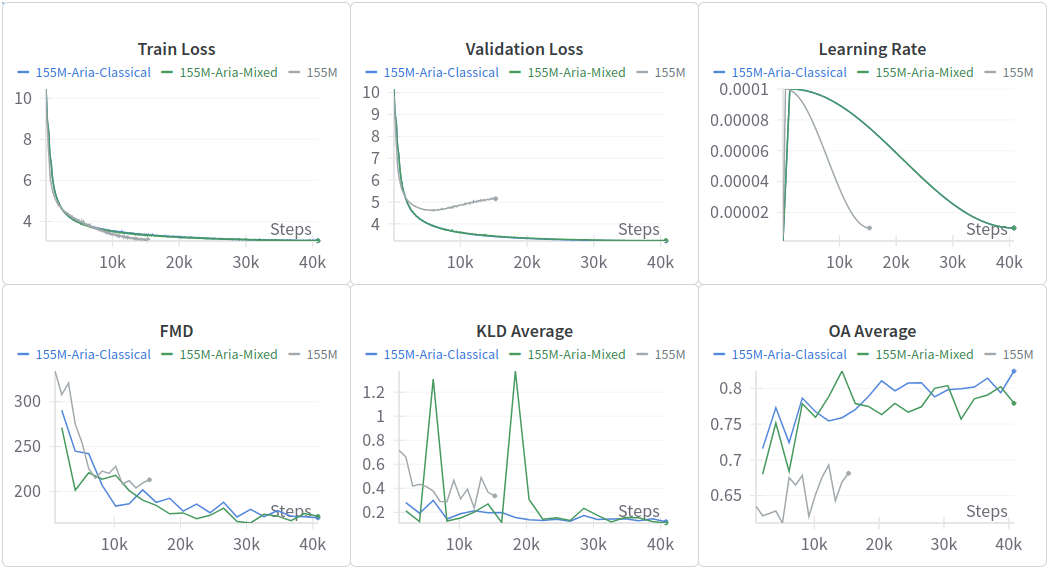
Task: Toggle 155M legend entry in OA Average chart
Action: tap(1017, 354)
